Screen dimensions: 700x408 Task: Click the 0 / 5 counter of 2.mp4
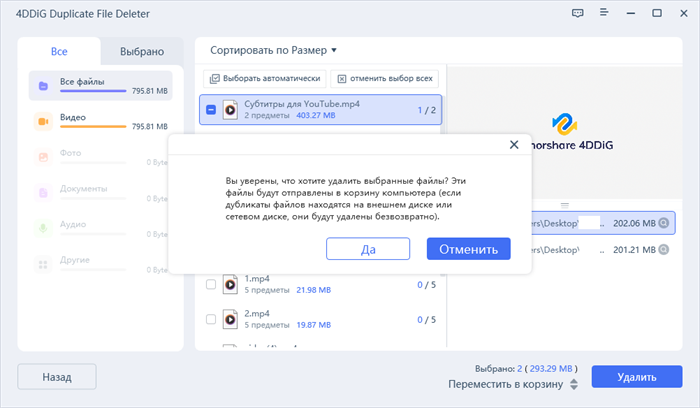point(426,320)
